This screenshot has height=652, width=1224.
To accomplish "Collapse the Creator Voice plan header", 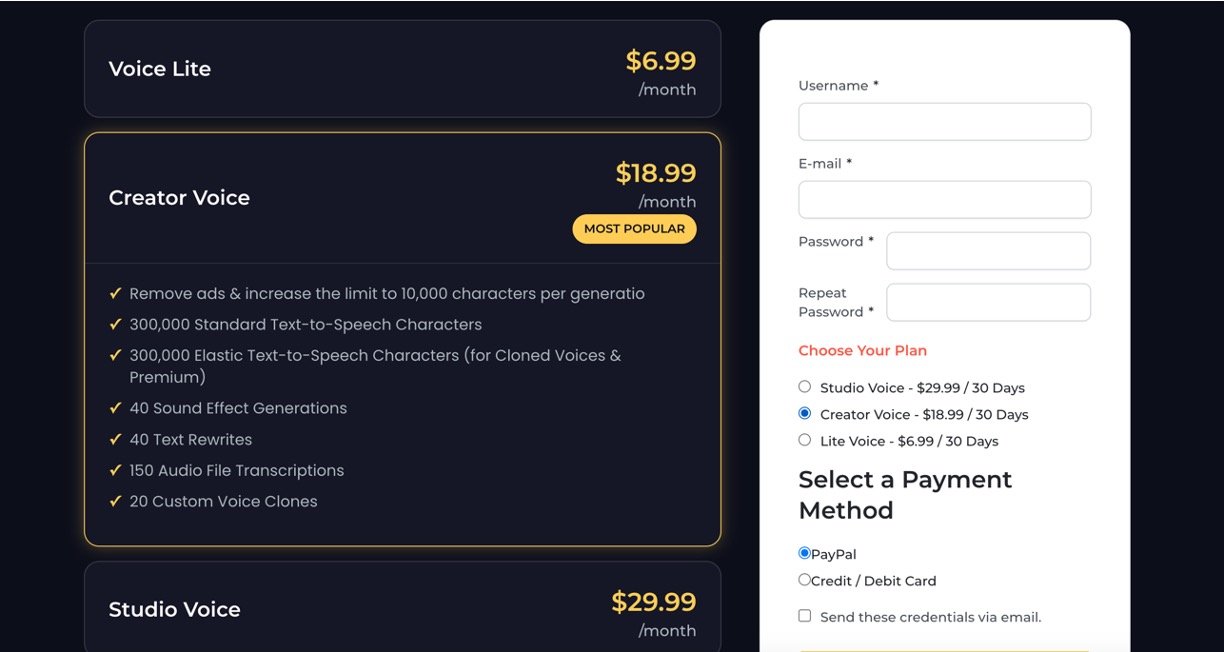I will click(402, 198).
